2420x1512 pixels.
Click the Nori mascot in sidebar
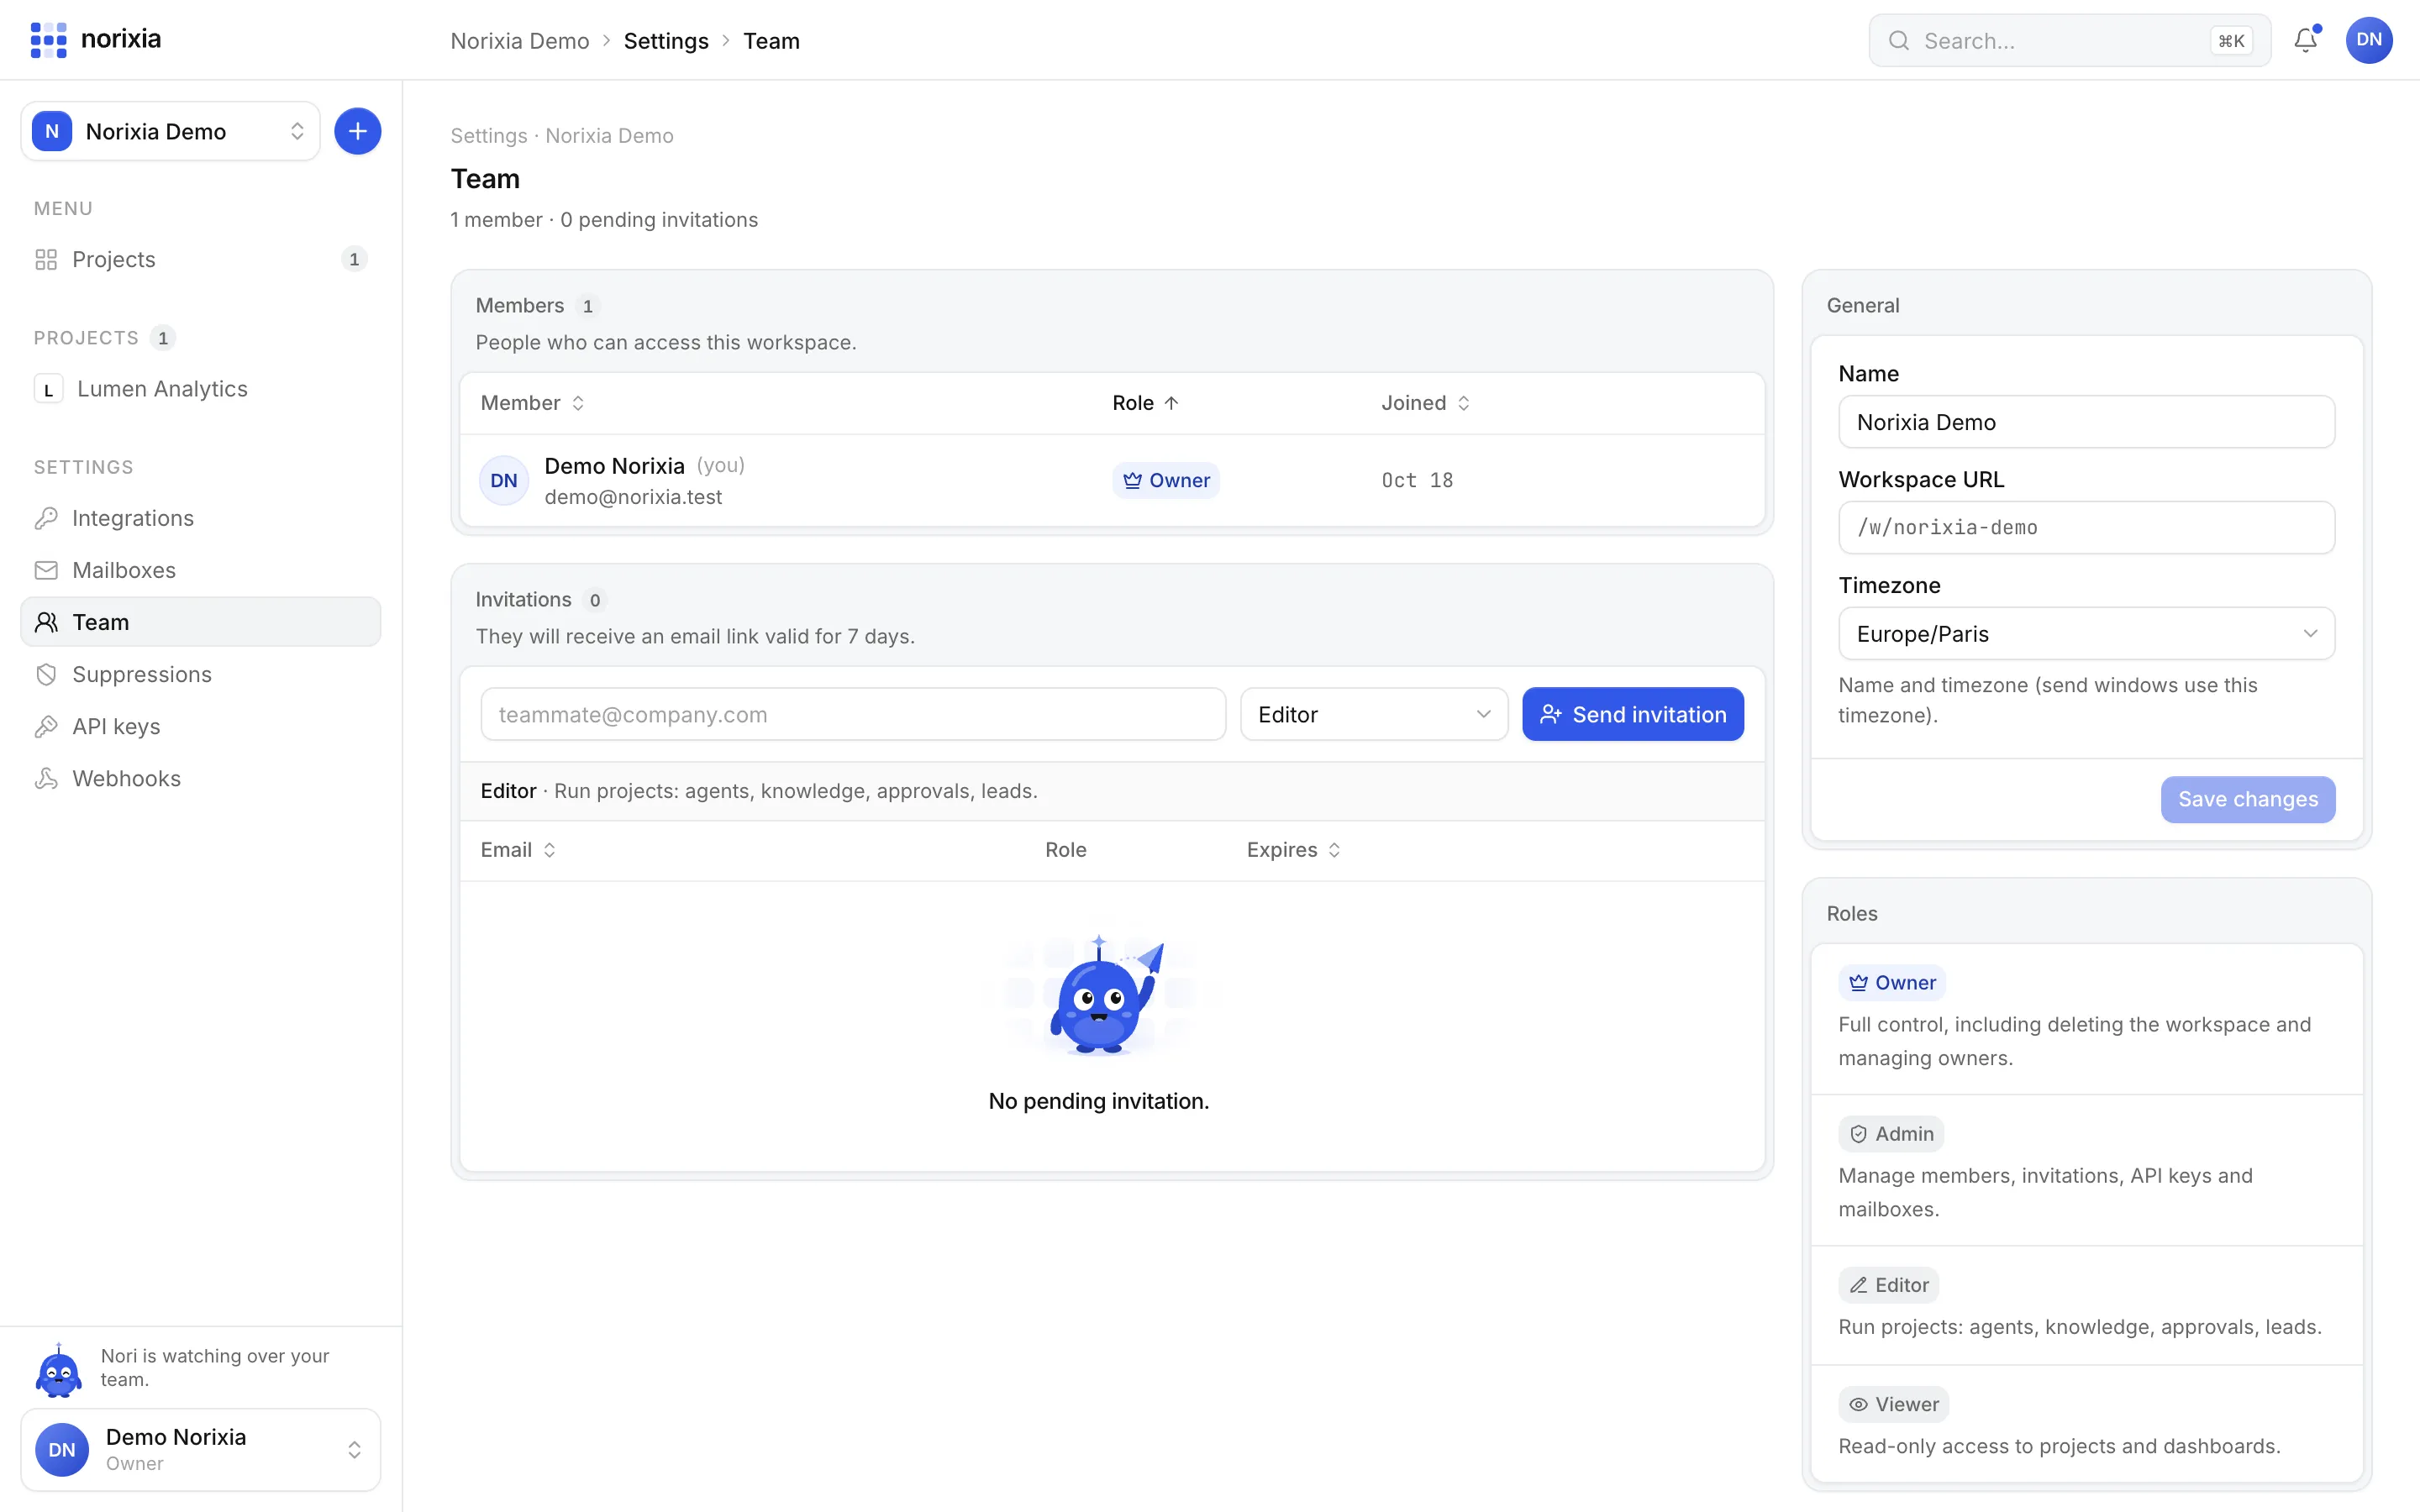click(58, 1369)
